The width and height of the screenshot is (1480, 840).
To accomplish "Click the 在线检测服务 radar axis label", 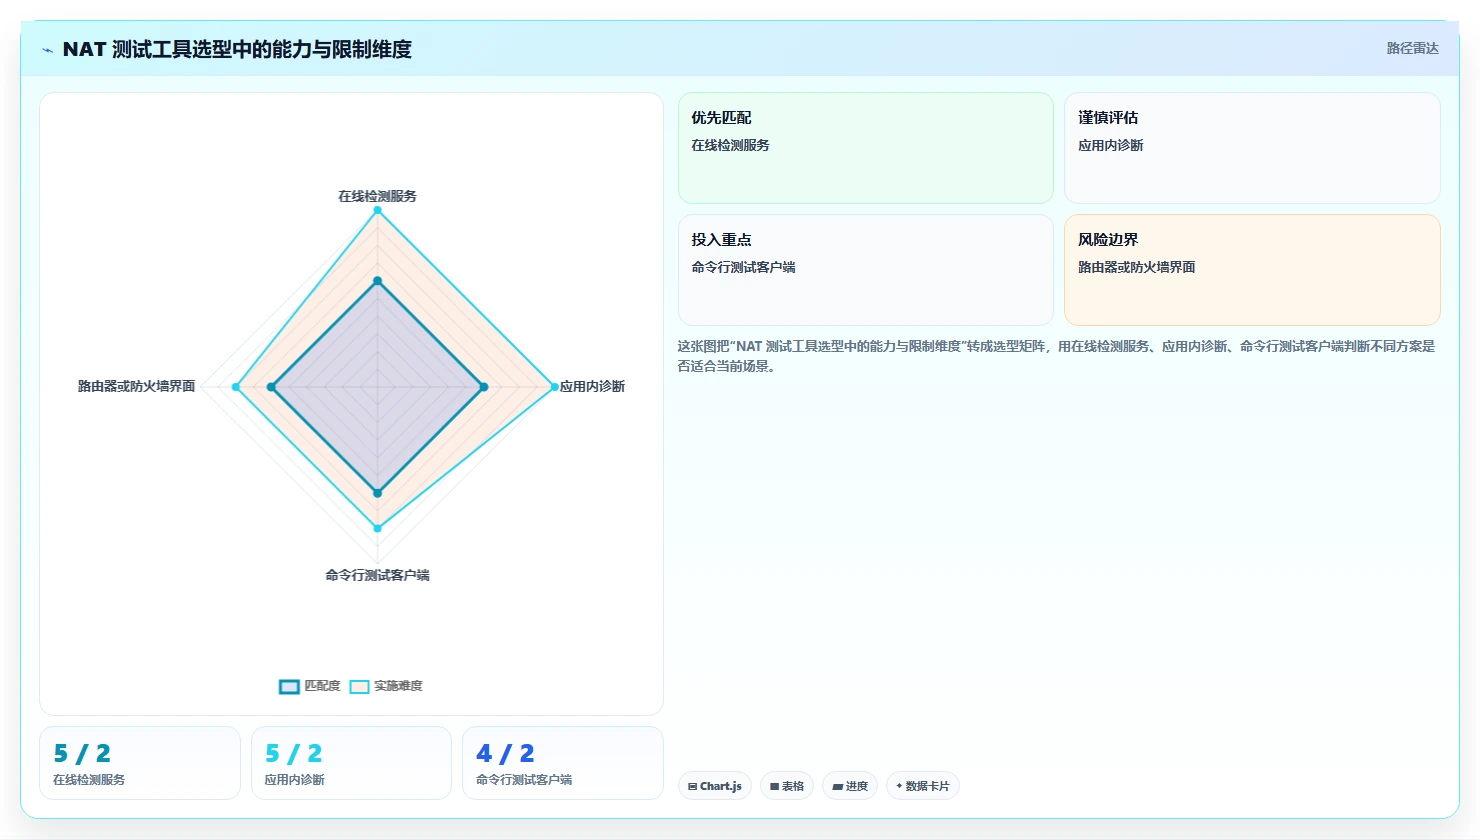I will coord(377,196).
